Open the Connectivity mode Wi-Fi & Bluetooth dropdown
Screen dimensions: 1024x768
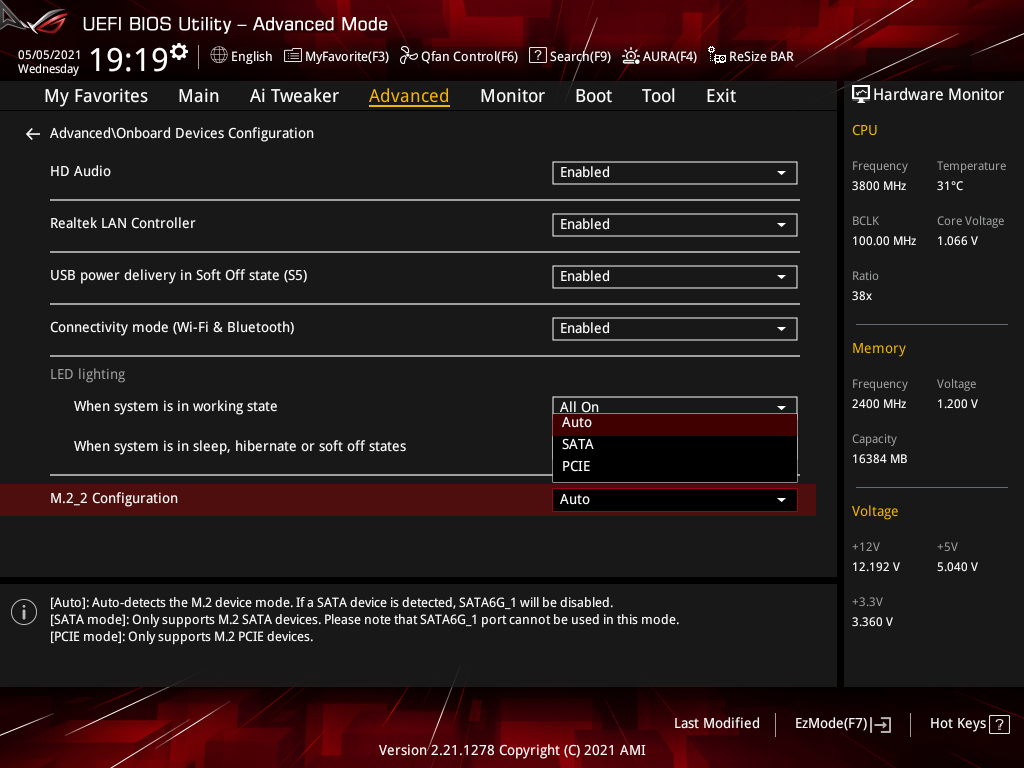point(674,329)
